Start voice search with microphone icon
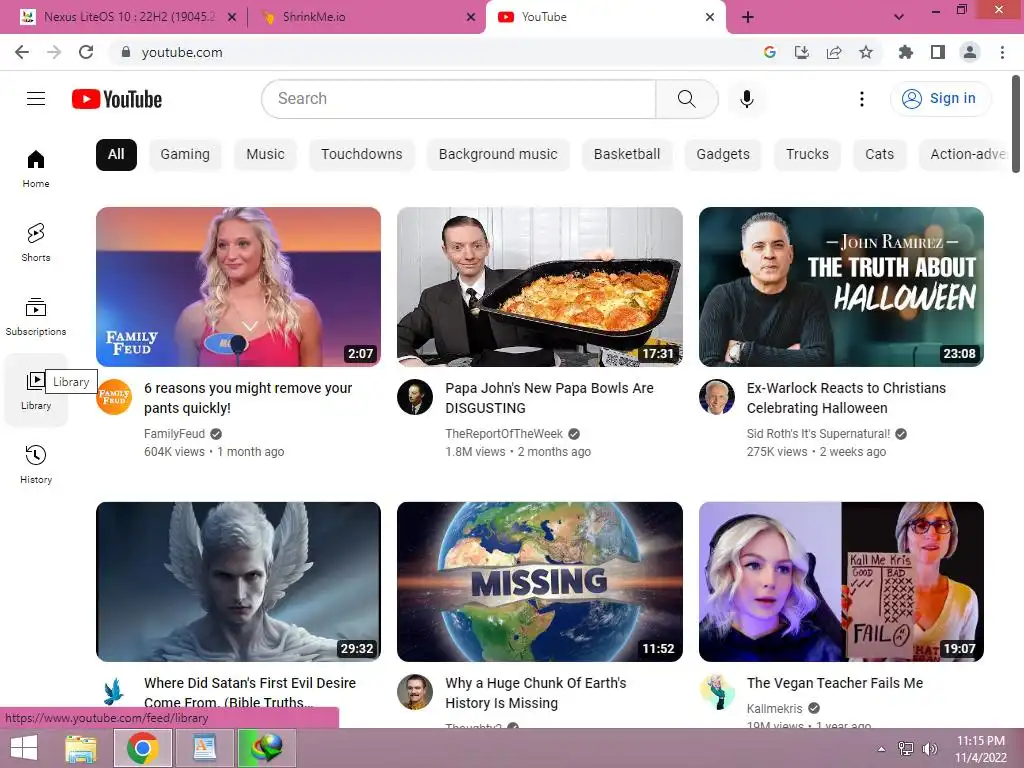The height and width of the screenshot is (768, 1024). tap(746, 99)
